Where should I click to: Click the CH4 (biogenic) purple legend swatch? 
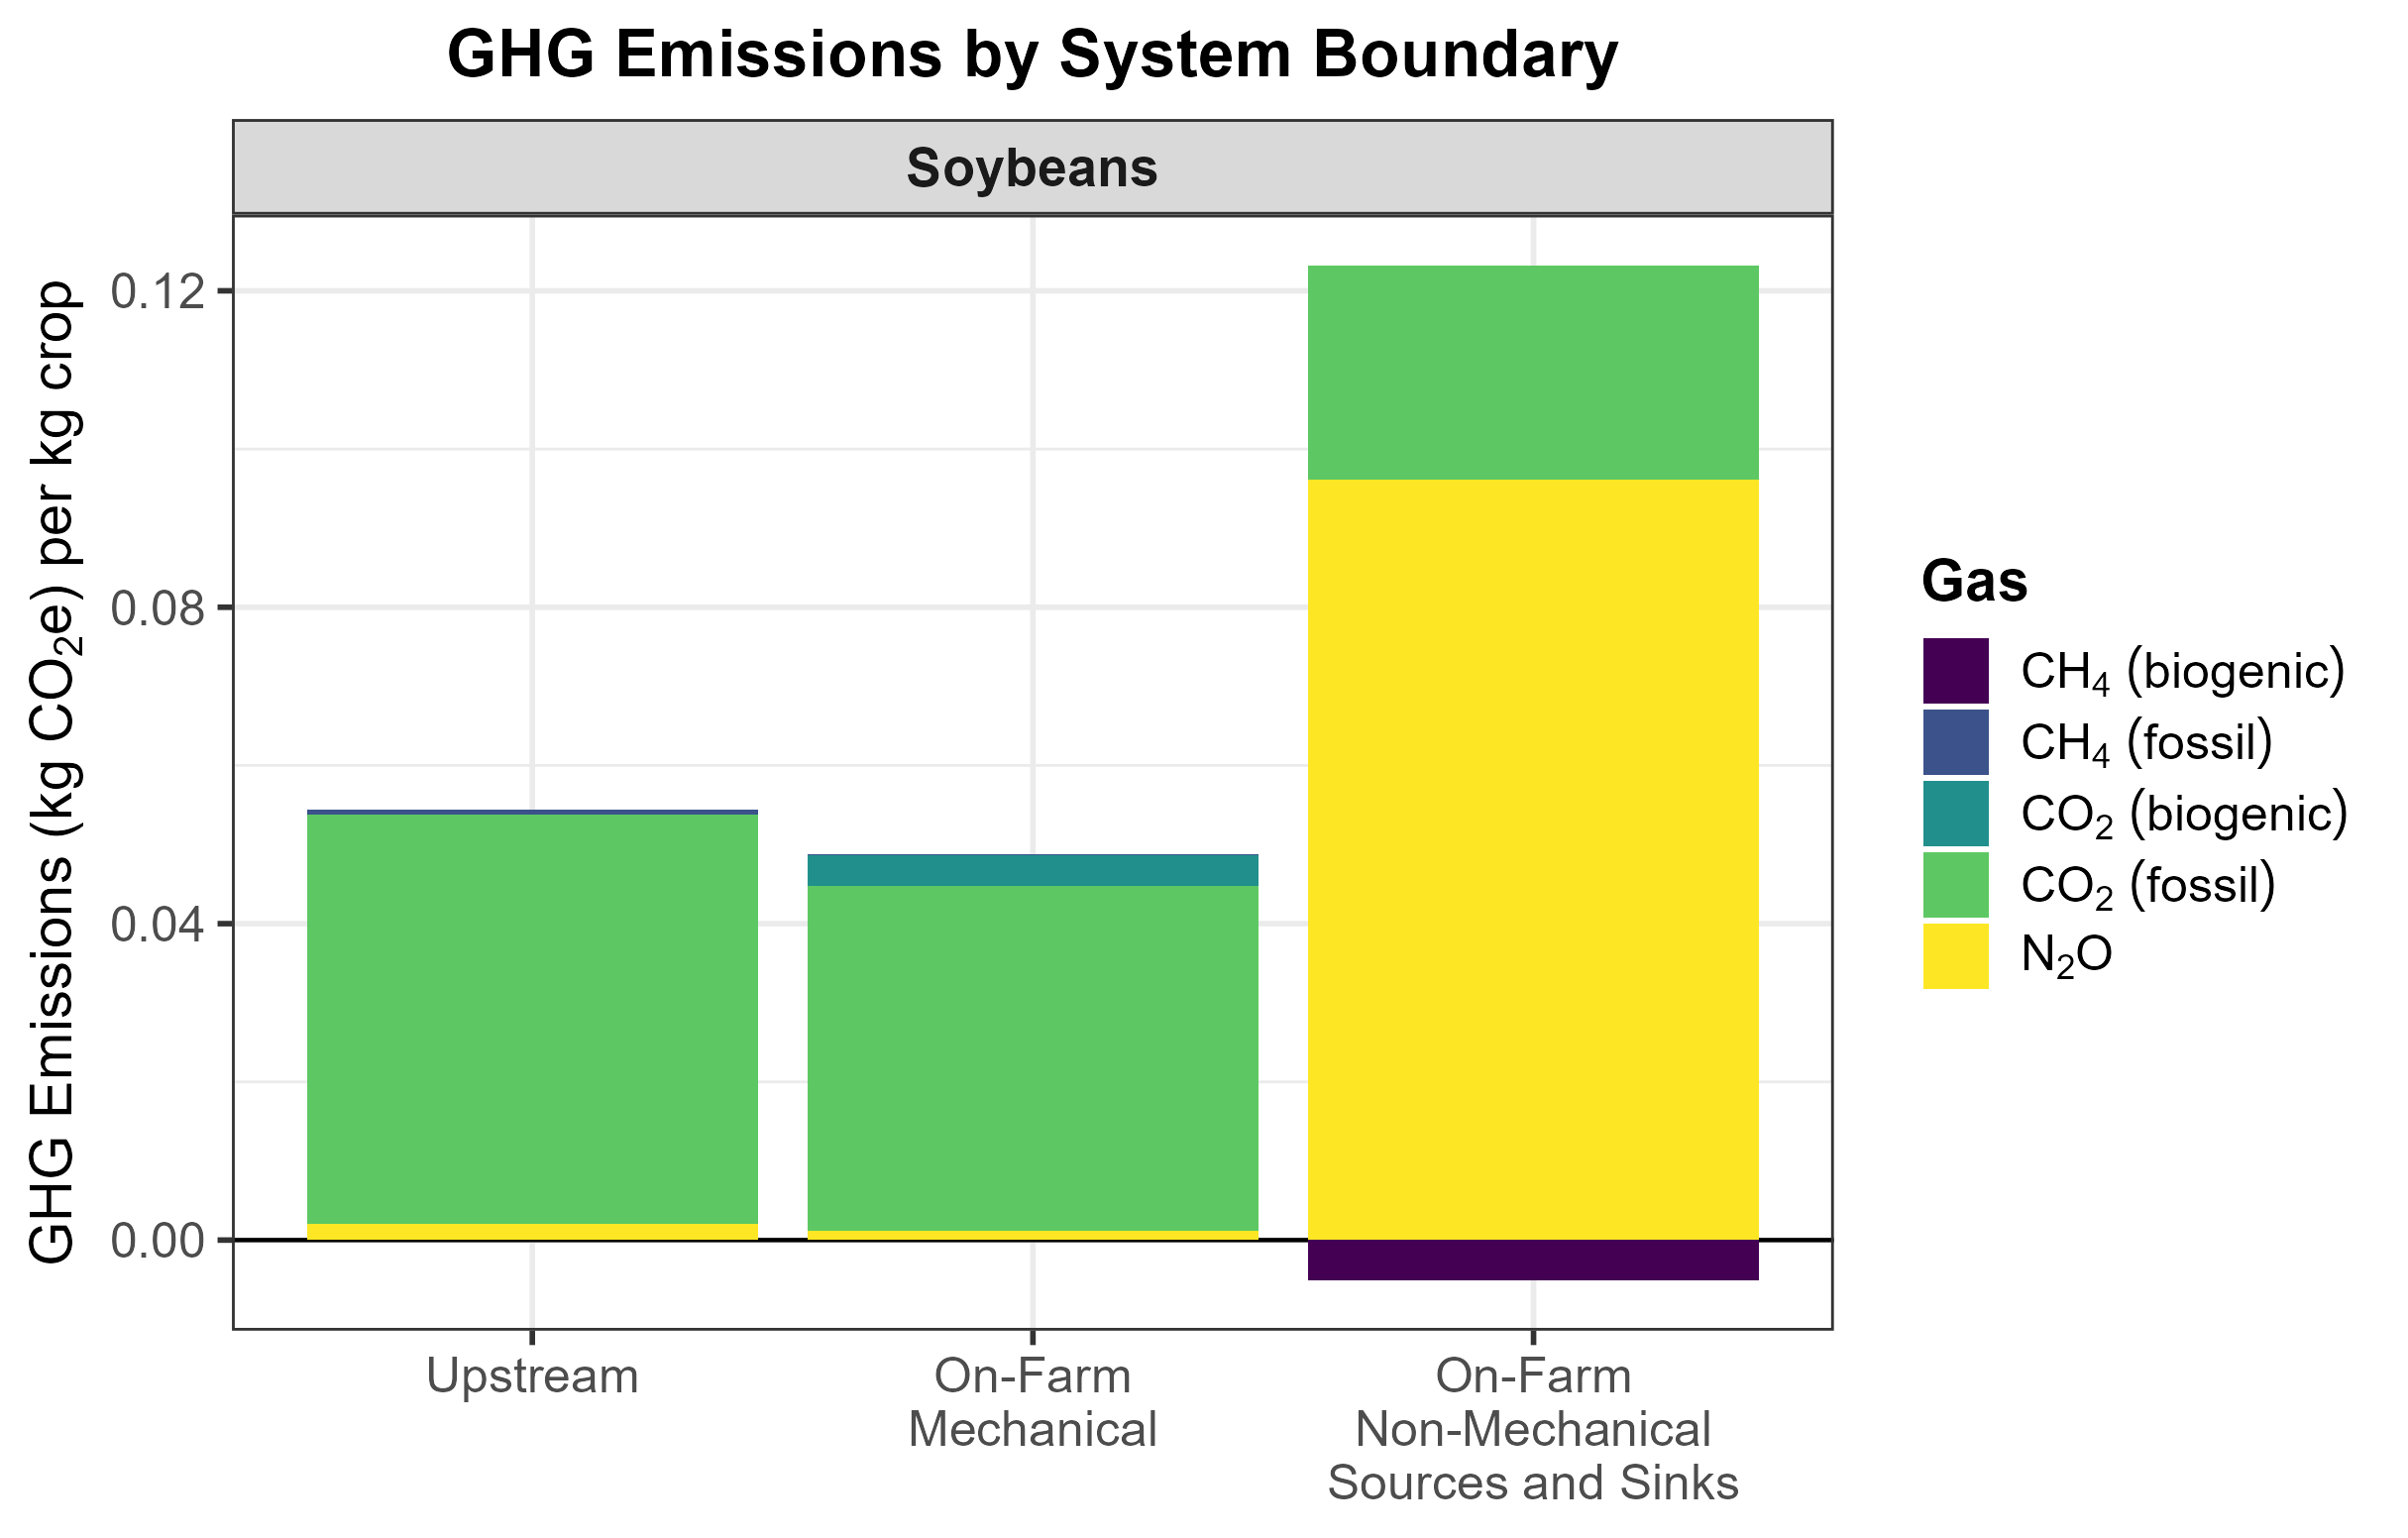[1955, 671]
